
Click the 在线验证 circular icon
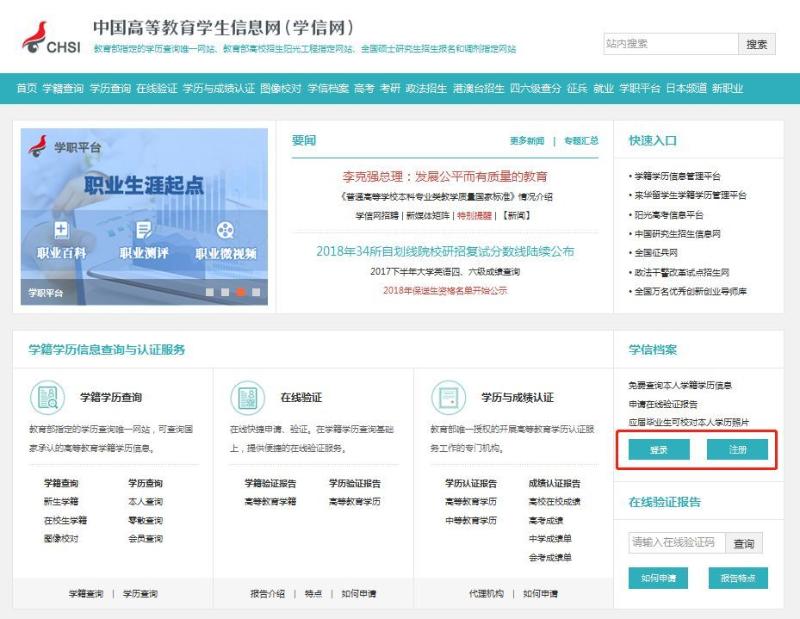pyautogui.click(x=248, y=397)
